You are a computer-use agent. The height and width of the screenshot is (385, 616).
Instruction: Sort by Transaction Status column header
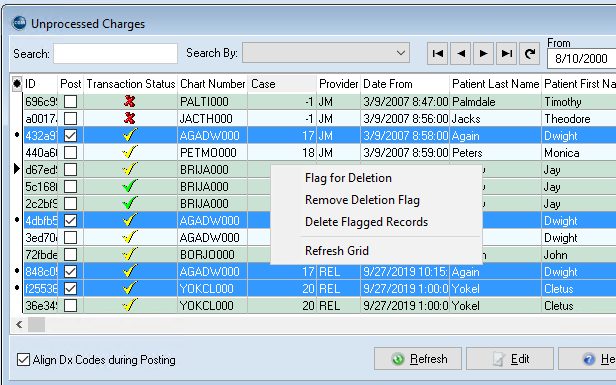point(130,84)
